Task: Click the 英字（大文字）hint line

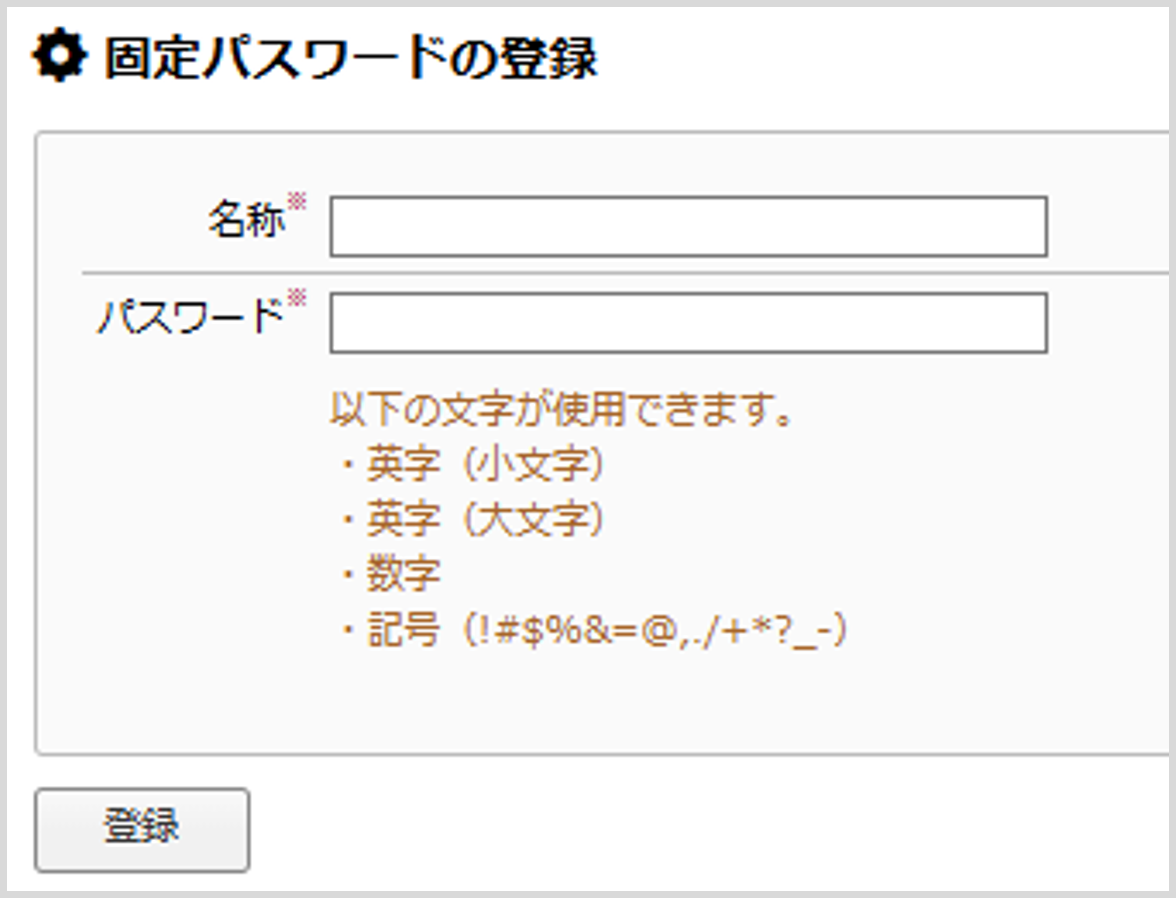Action: (486, 519)
